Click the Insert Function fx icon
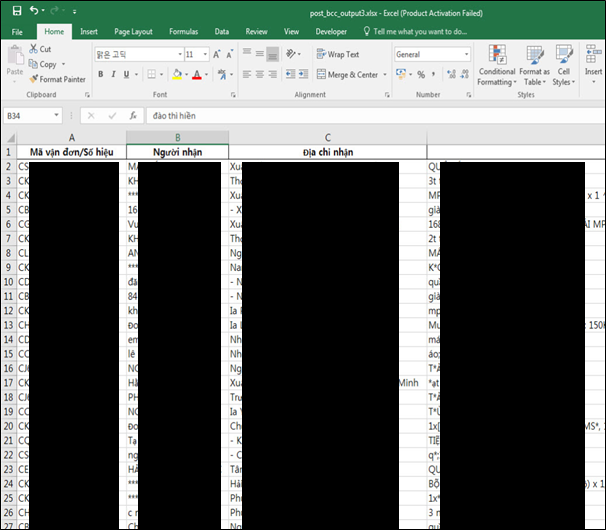 pos(132,116)
